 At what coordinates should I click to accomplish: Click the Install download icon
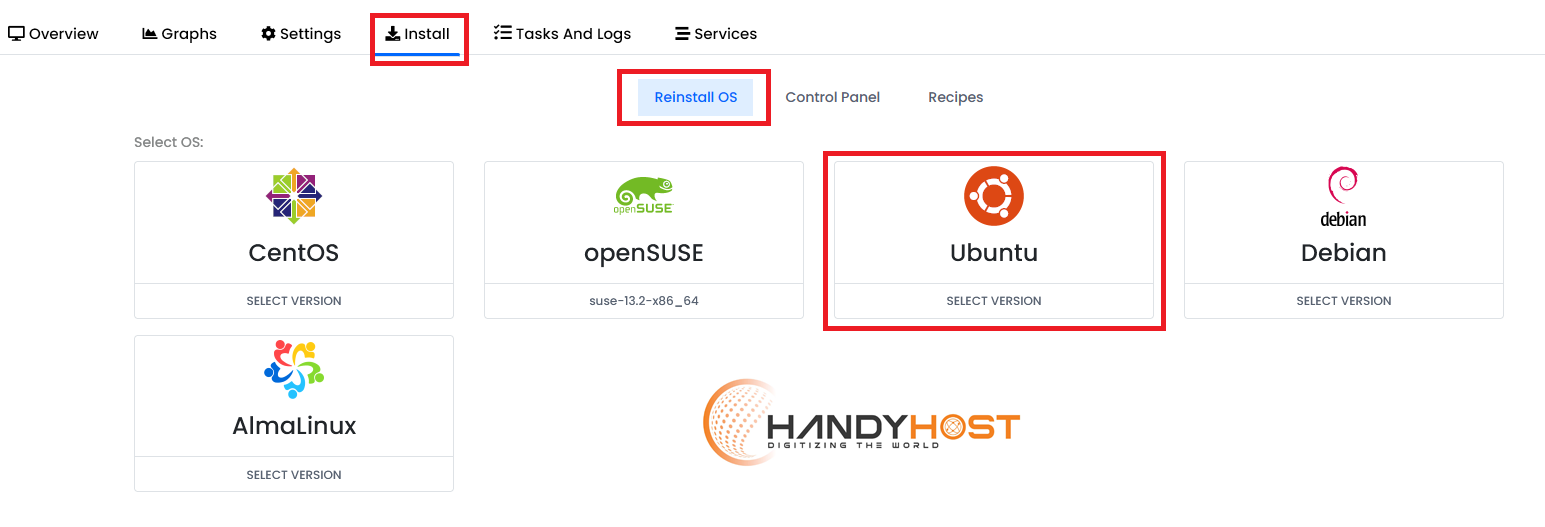[x=393, y=33]
